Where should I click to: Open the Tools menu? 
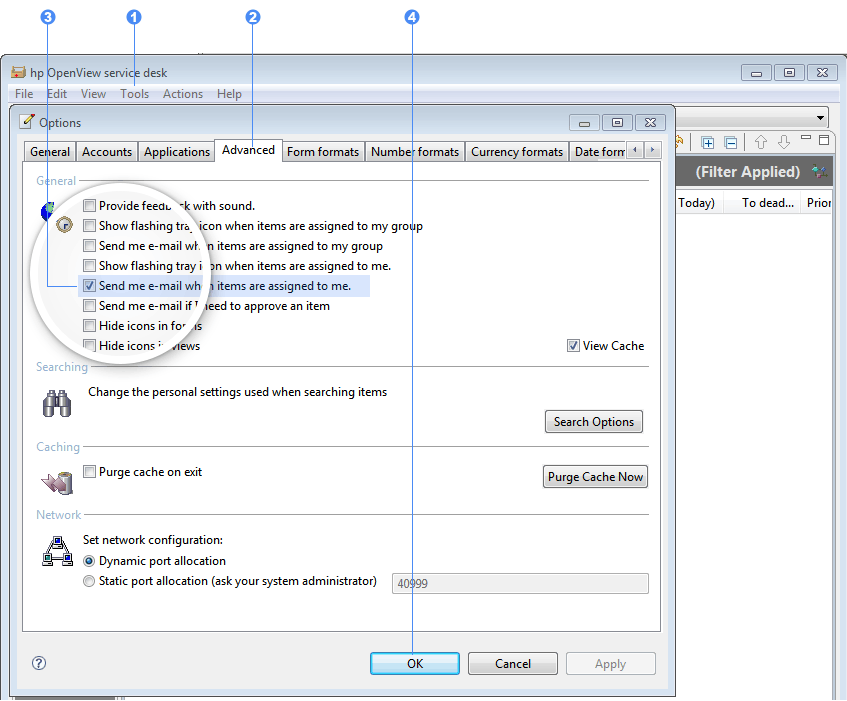pos(134,94)
